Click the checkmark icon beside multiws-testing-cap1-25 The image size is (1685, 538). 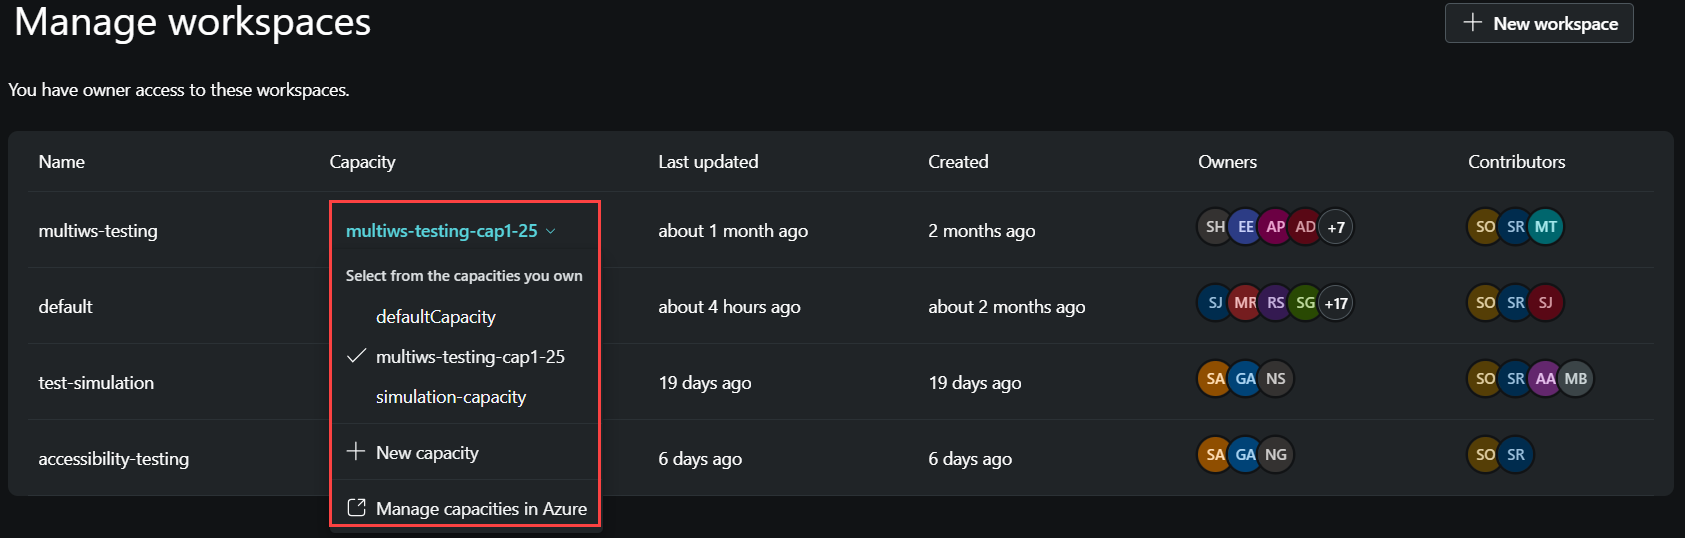click(356, 356)
